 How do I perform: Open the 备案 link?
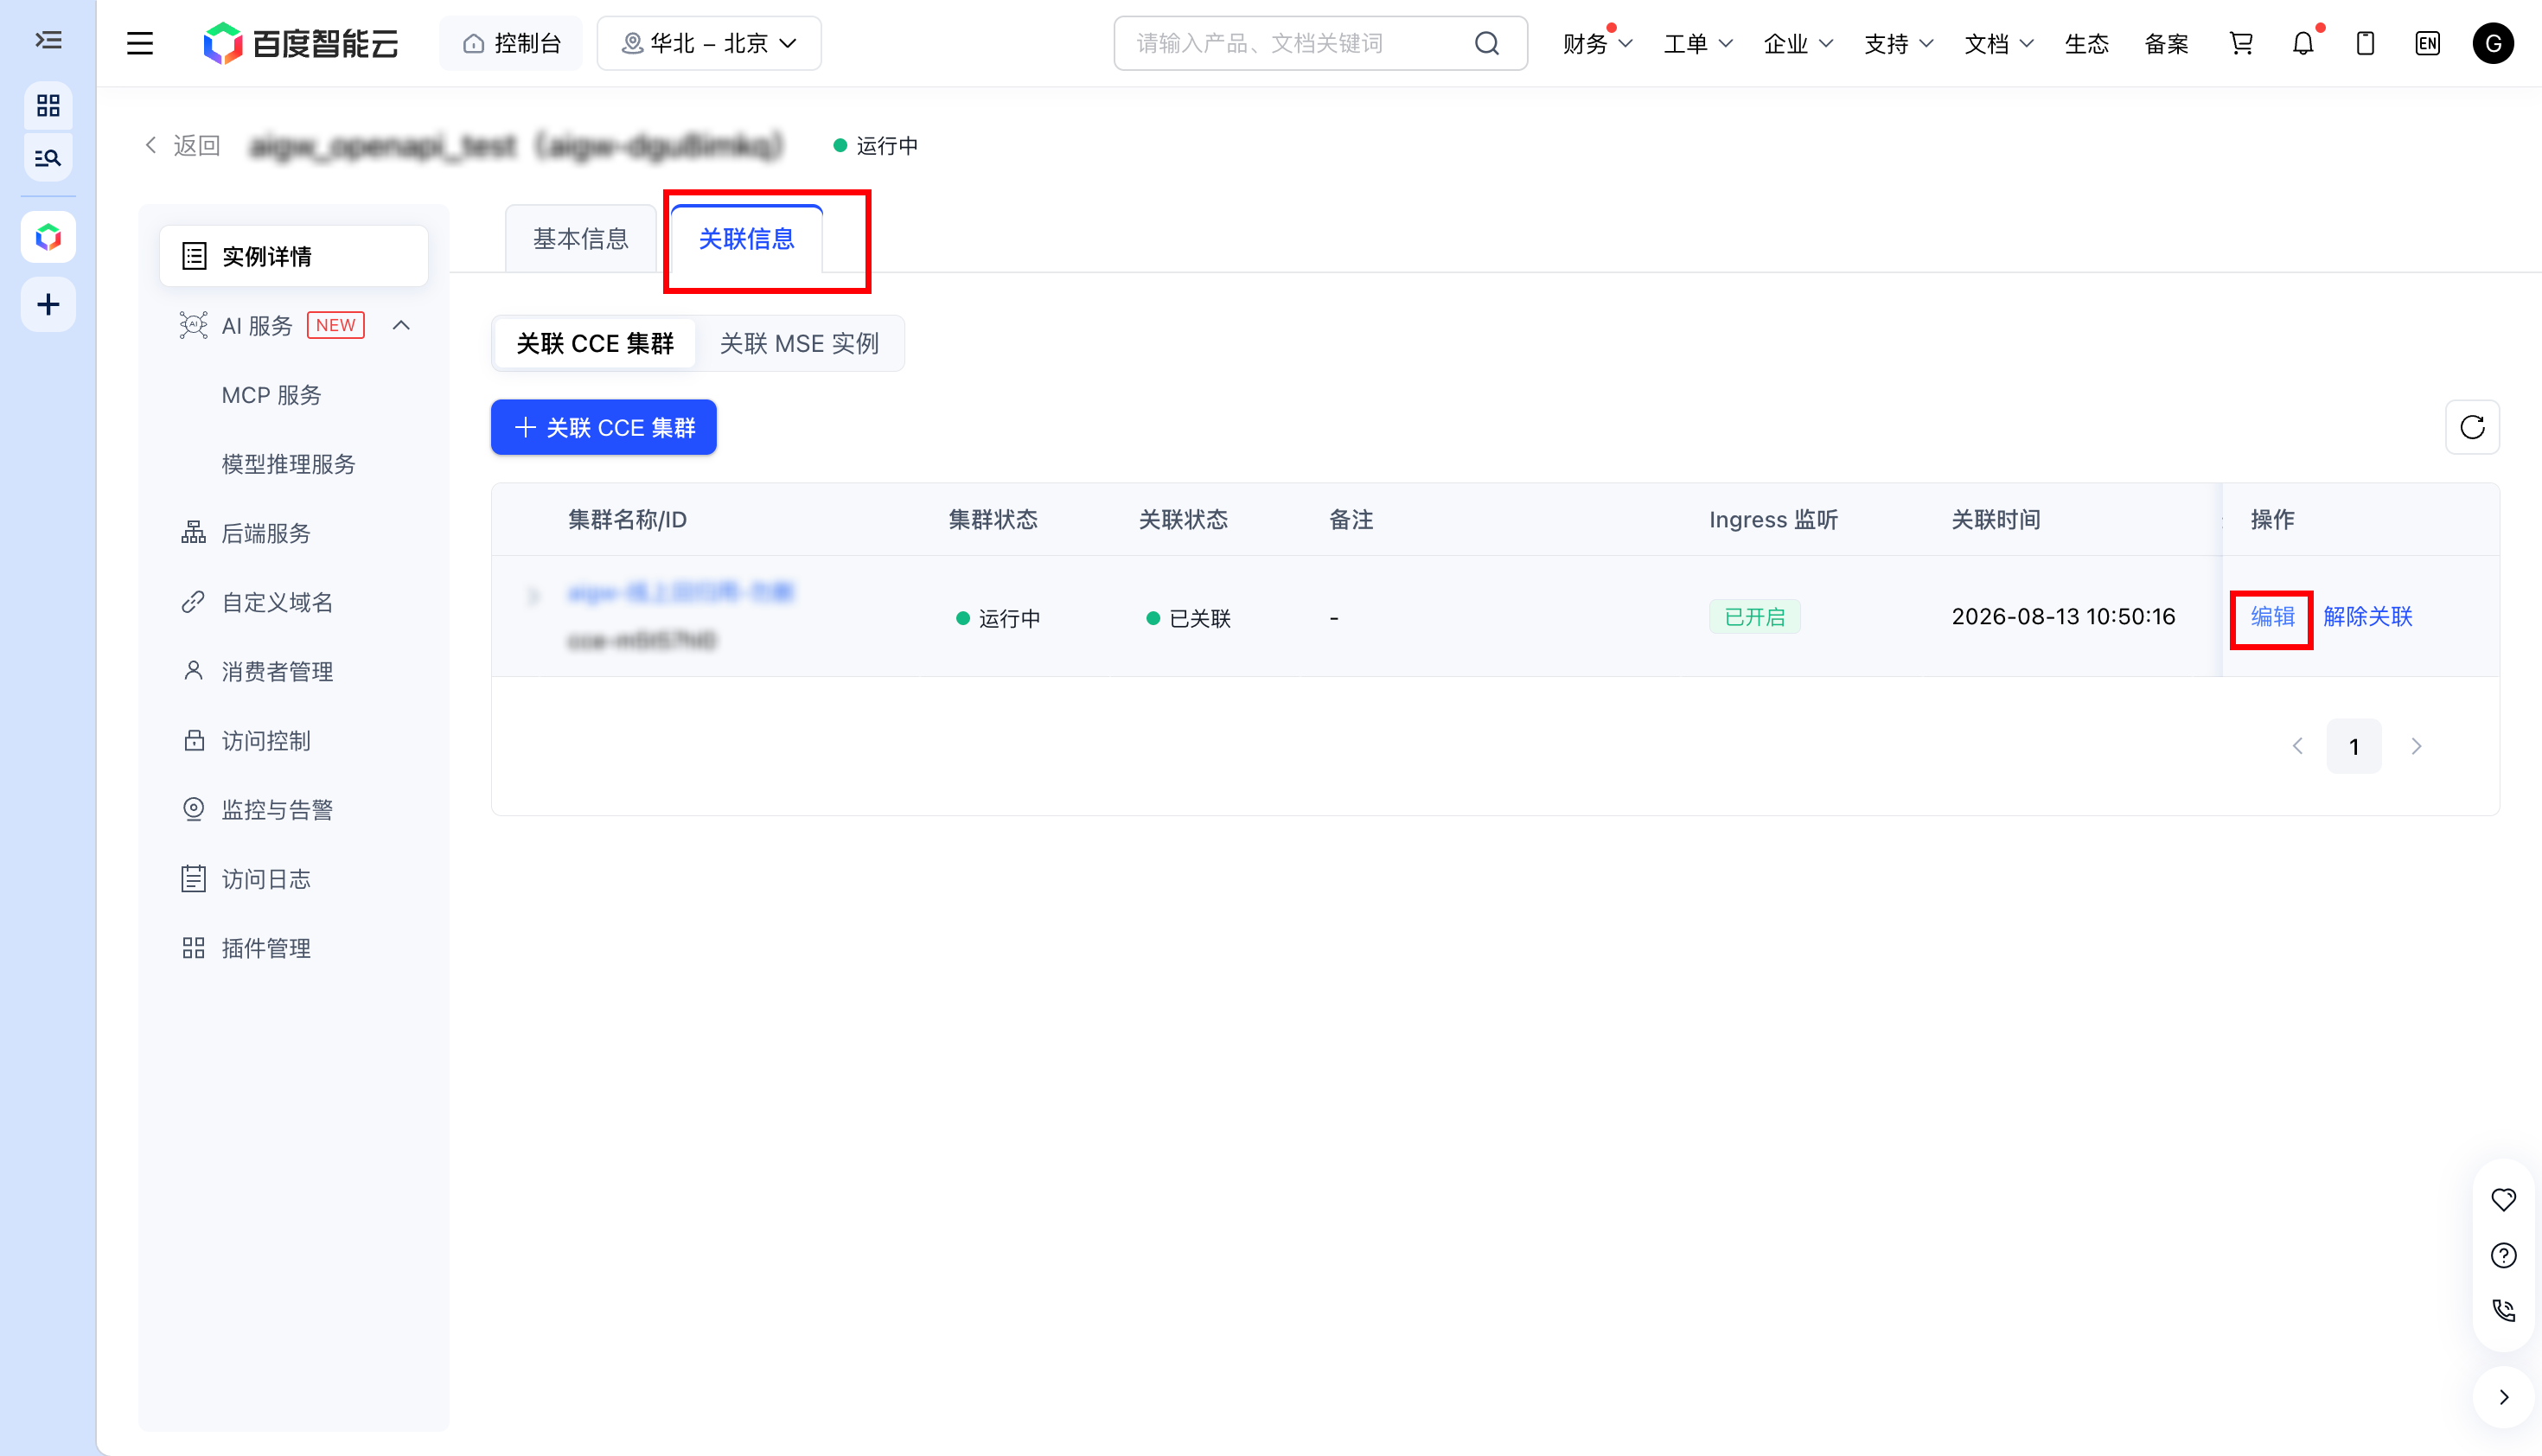coord(2166,43)
